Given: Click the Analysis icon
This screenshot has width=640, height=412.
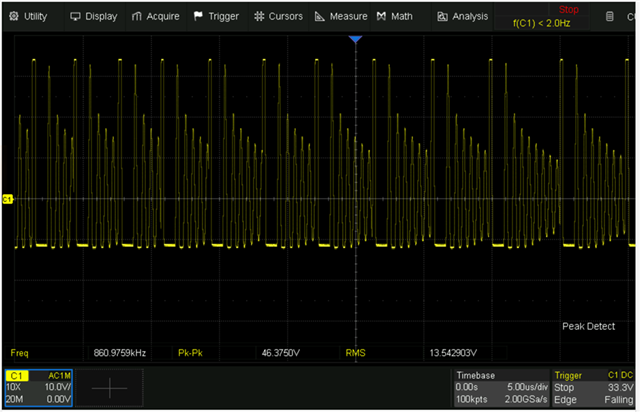Looking at the screenshot, I should coord(442,16).
